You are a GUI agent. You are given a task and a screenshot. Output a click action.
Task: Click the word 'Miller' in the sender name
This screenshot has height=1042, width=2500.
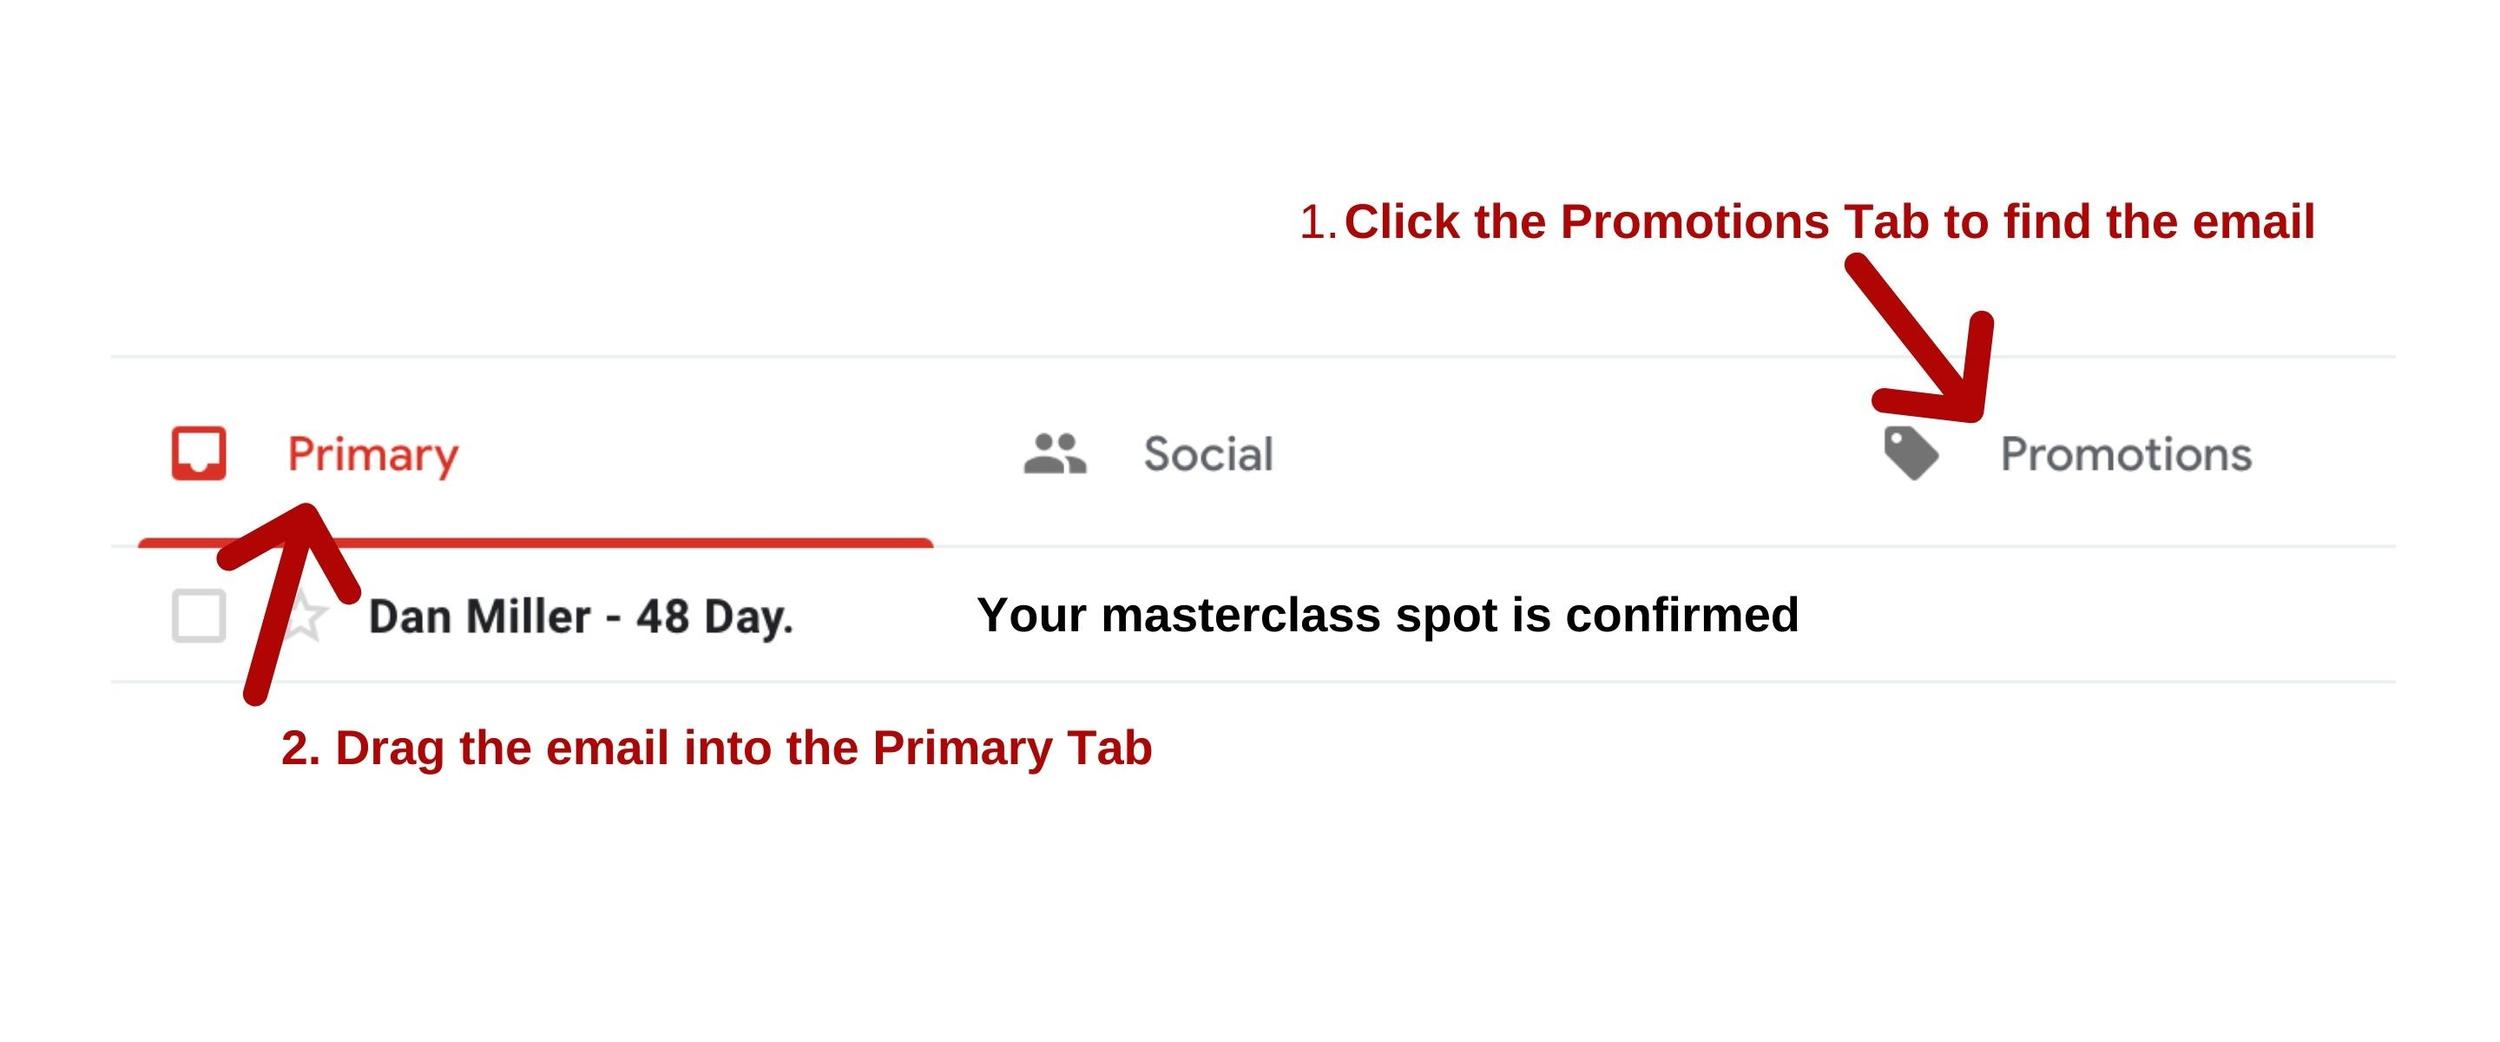(528, 617)
